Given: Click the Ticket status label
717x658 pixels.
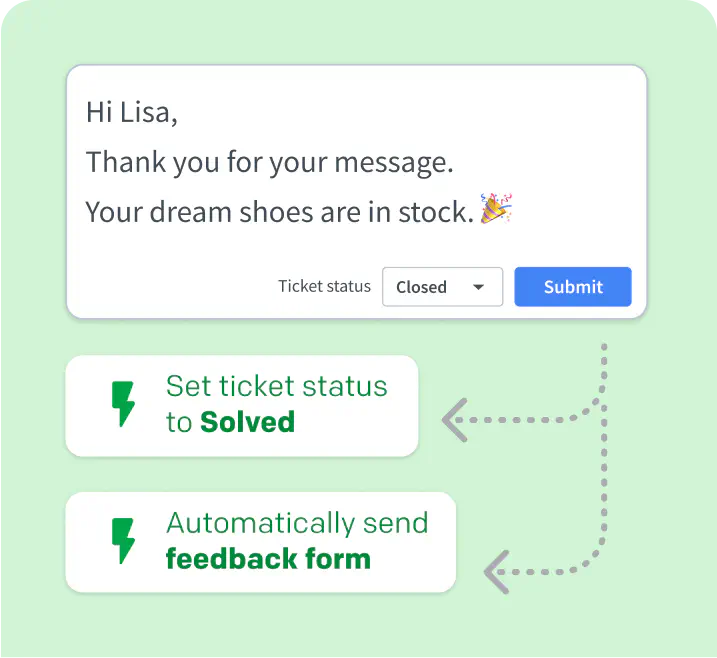Looking at the screenshot, I should [x=324, y=286].
